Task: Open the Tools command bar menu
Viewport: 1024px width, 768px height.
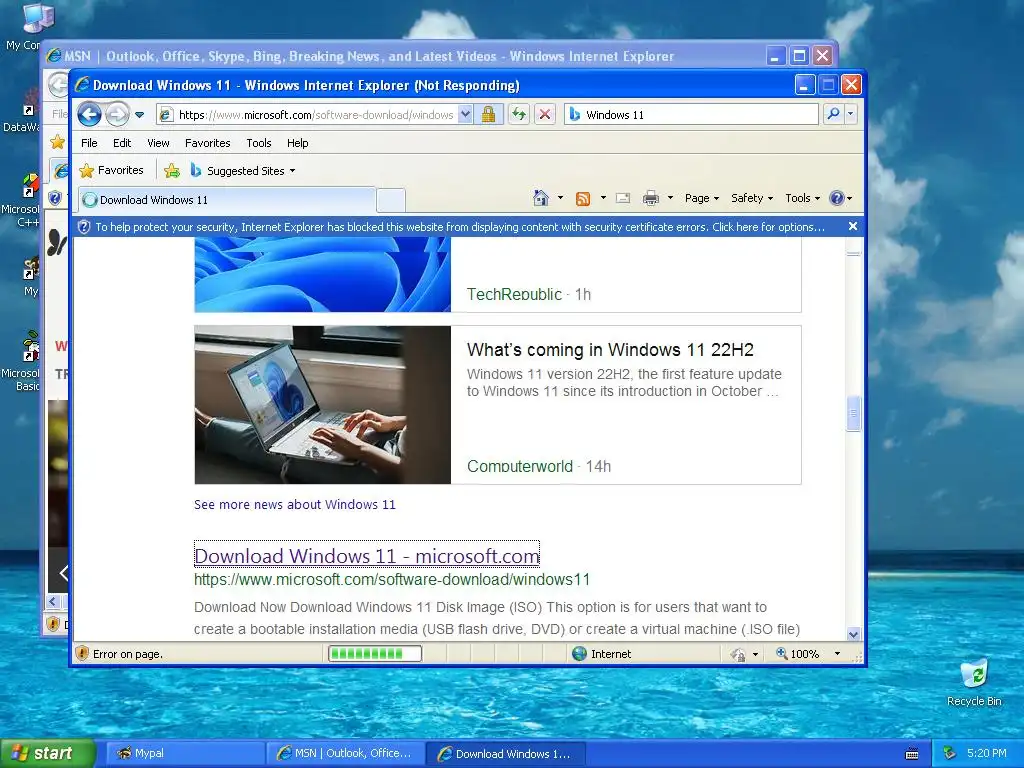Action: click(802, 198)
